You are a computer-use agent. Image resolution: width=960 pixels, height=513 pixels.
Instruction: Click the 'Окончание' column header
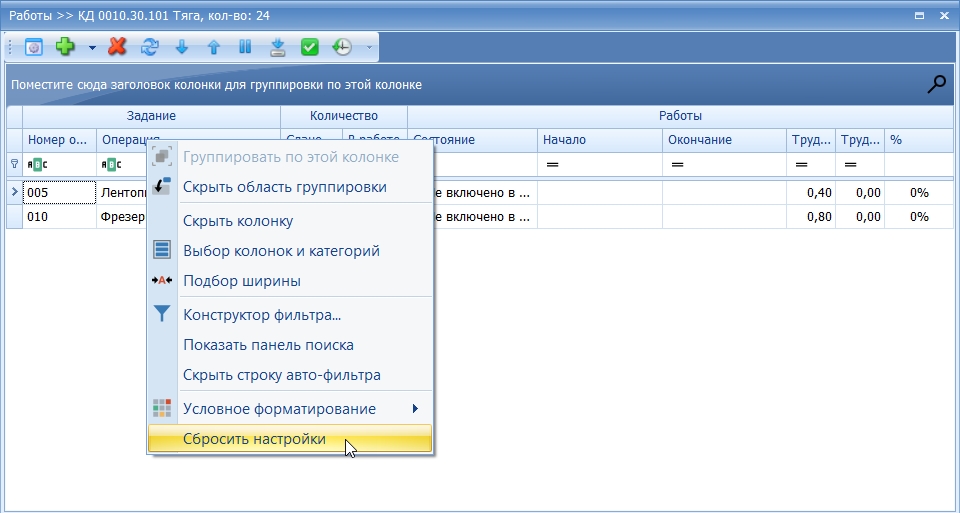tap(724, 140)
